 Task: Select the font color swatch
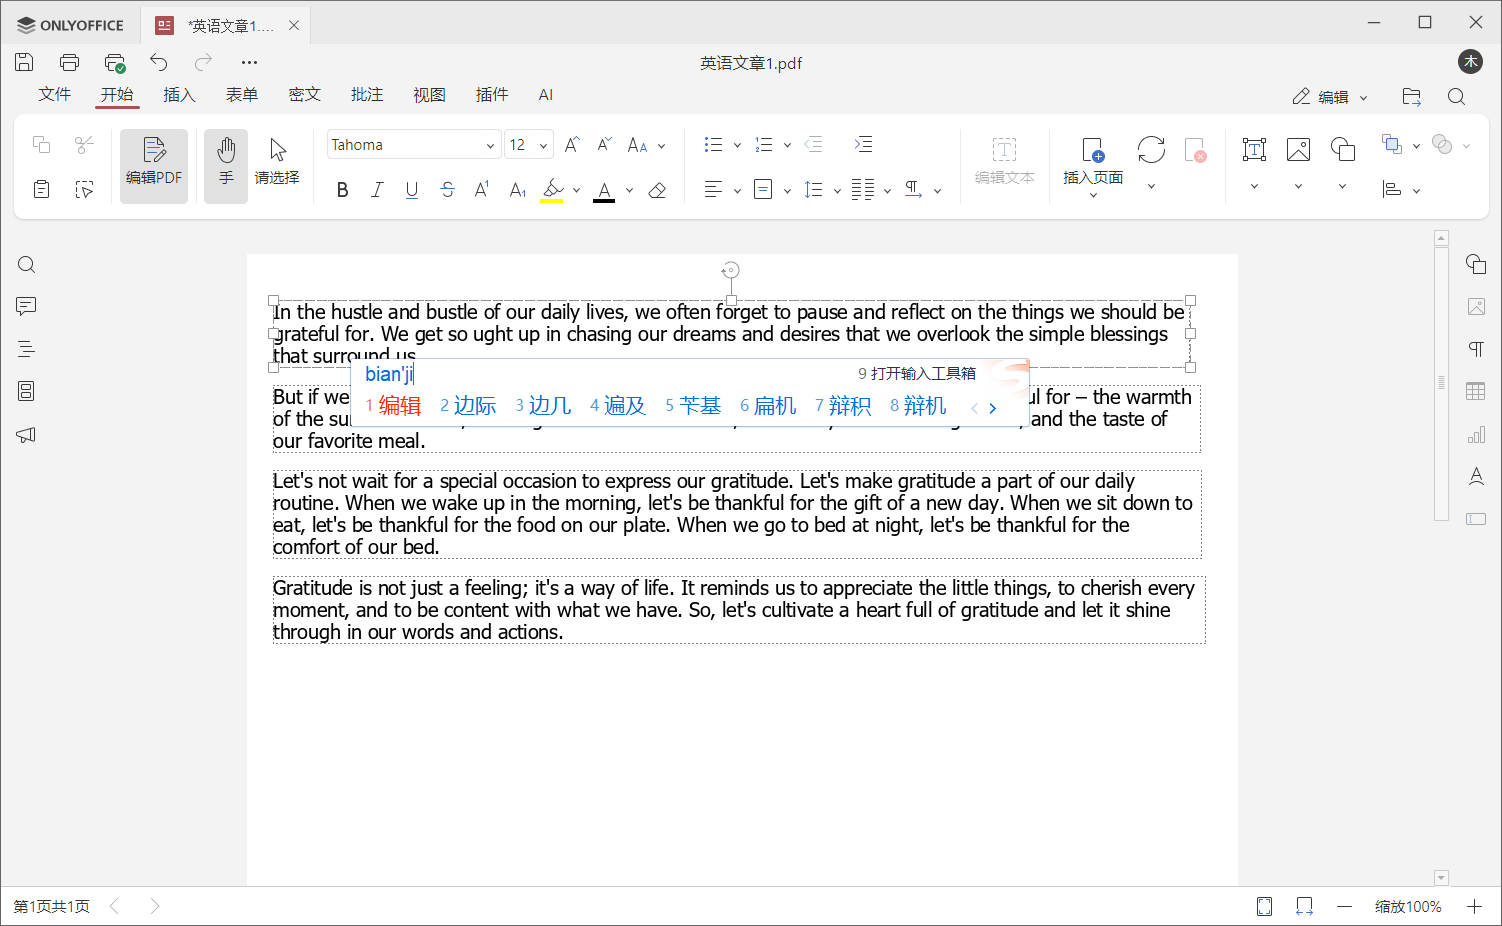pyautogui.click(x=604, y=190)
